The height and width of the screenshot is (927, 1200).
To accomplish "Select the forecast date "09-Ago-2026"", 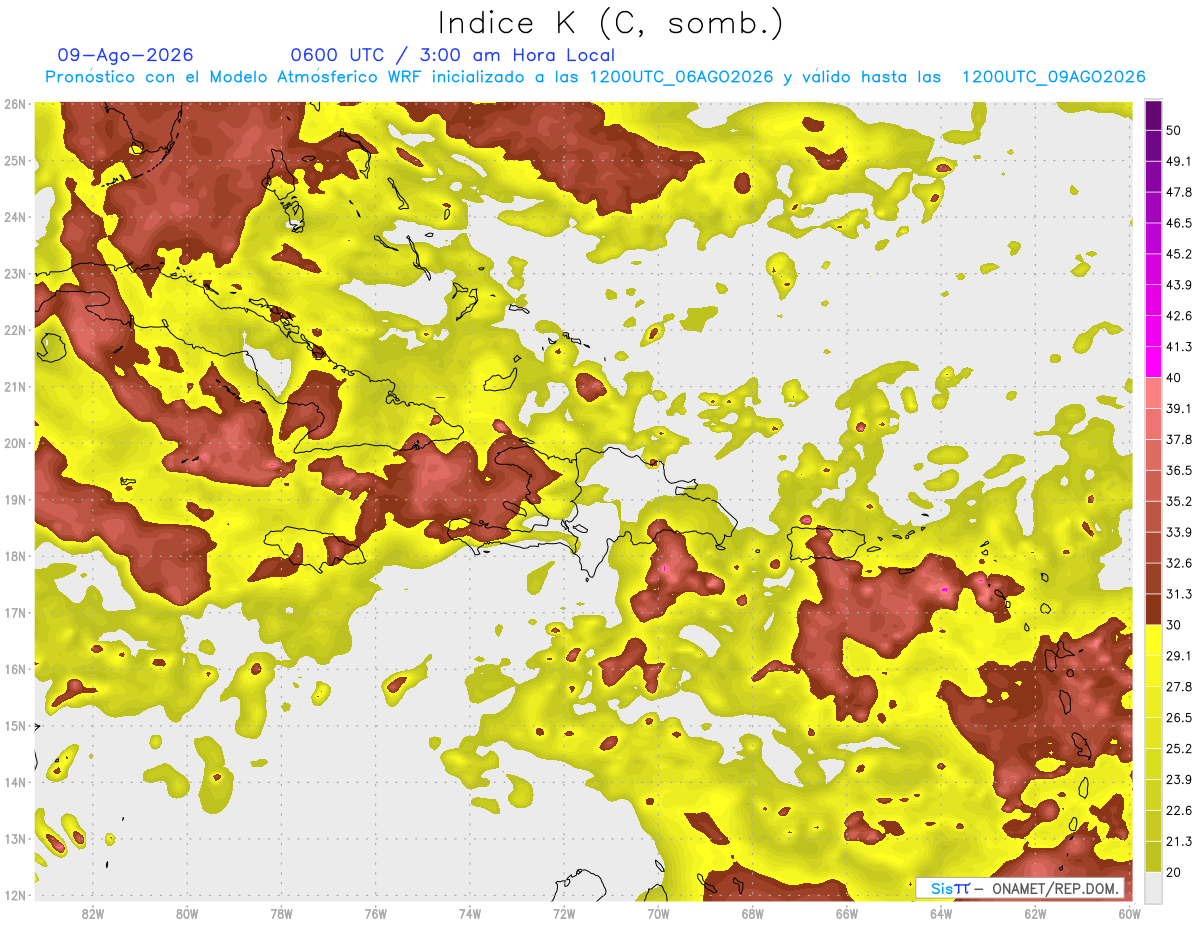I will tap(126, 55).
